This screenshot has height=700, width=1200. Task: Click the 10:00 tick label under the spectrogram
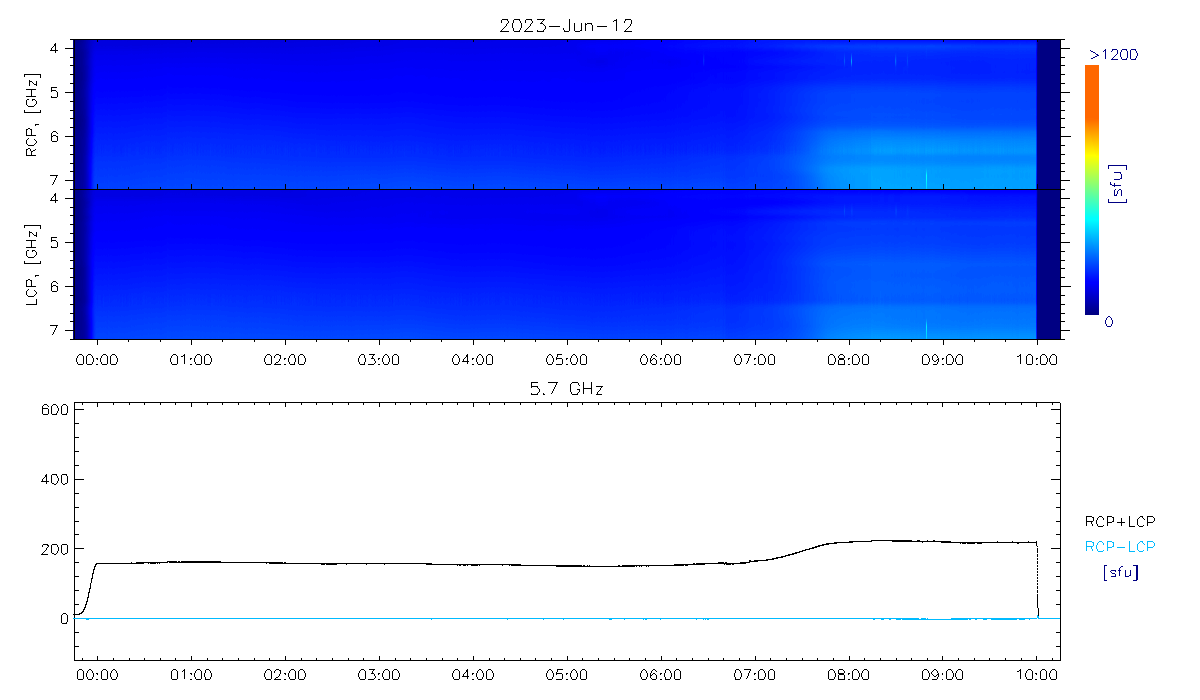click(x=1036, y=359)
